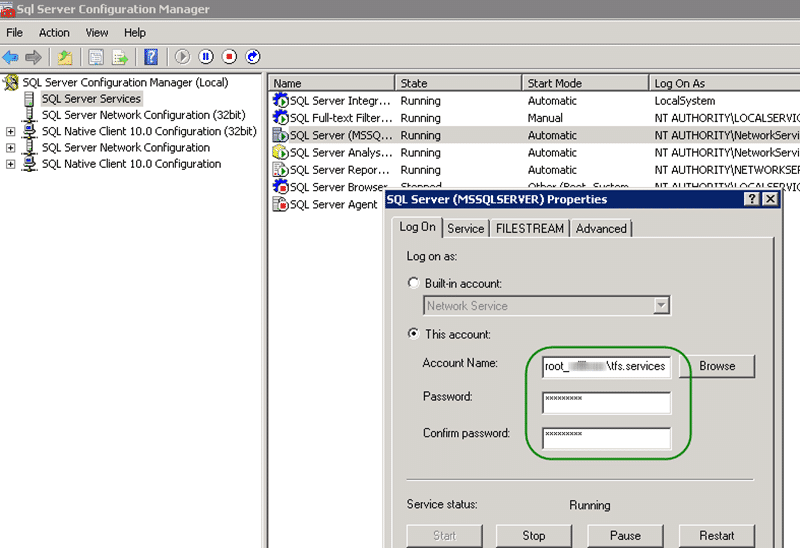
Task: Open the View menu
Action: pyautogui.click(x=96, y=33)
